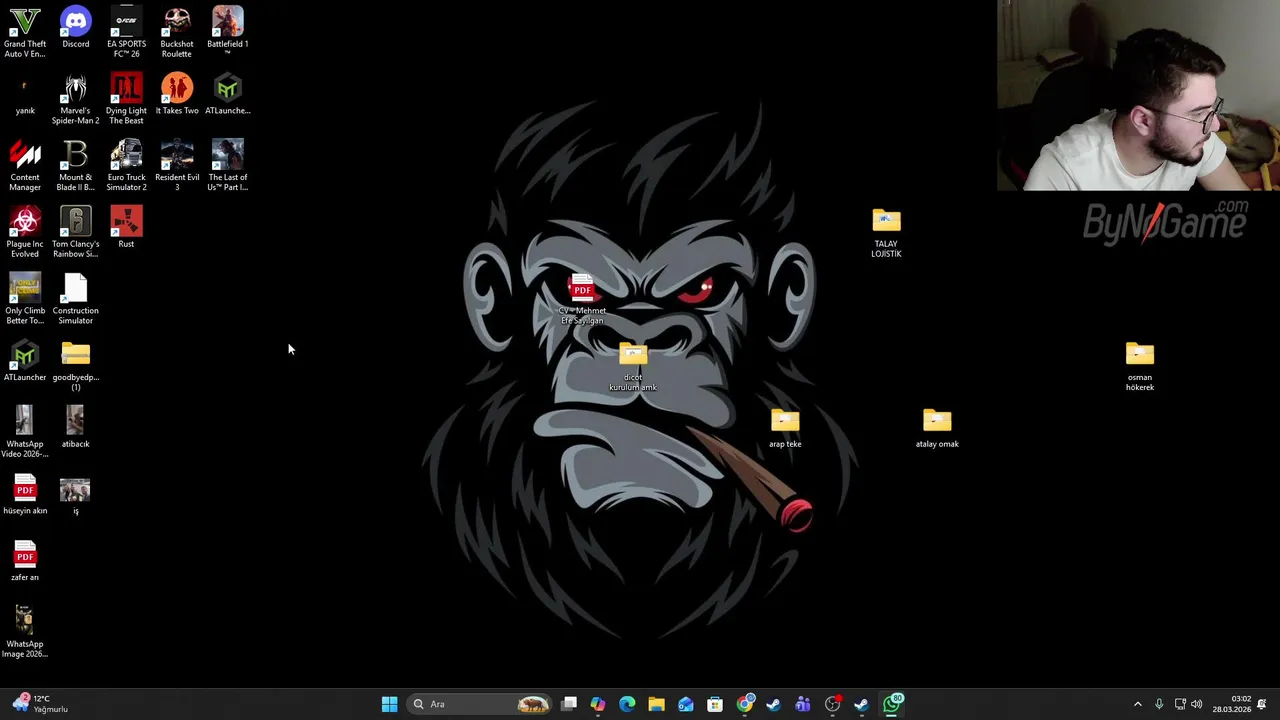This screenshot has height=720, width=1280.
Task: Open WhatsApp with 80 unread badge
Action: click(x=891, y=704)
